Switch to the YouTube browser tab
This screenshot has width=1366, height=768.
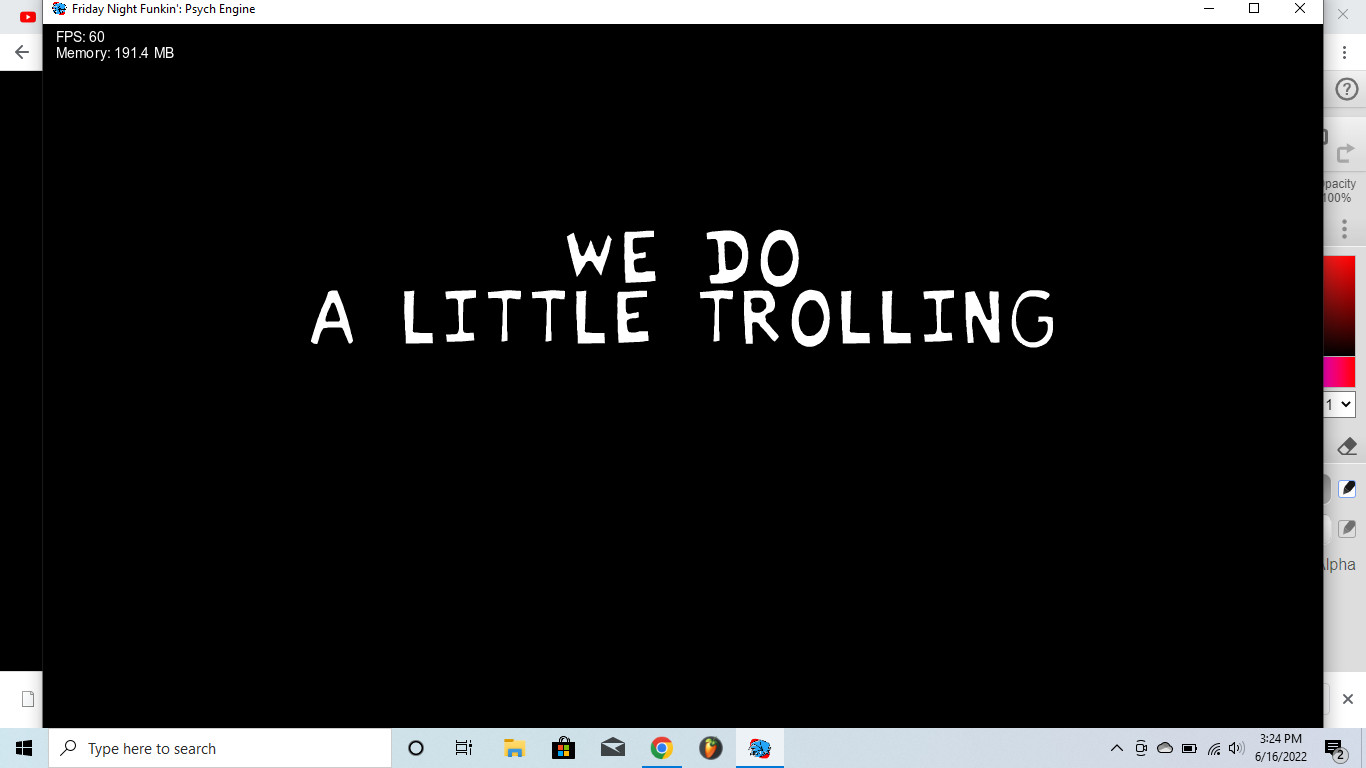[x=28, y=16]
